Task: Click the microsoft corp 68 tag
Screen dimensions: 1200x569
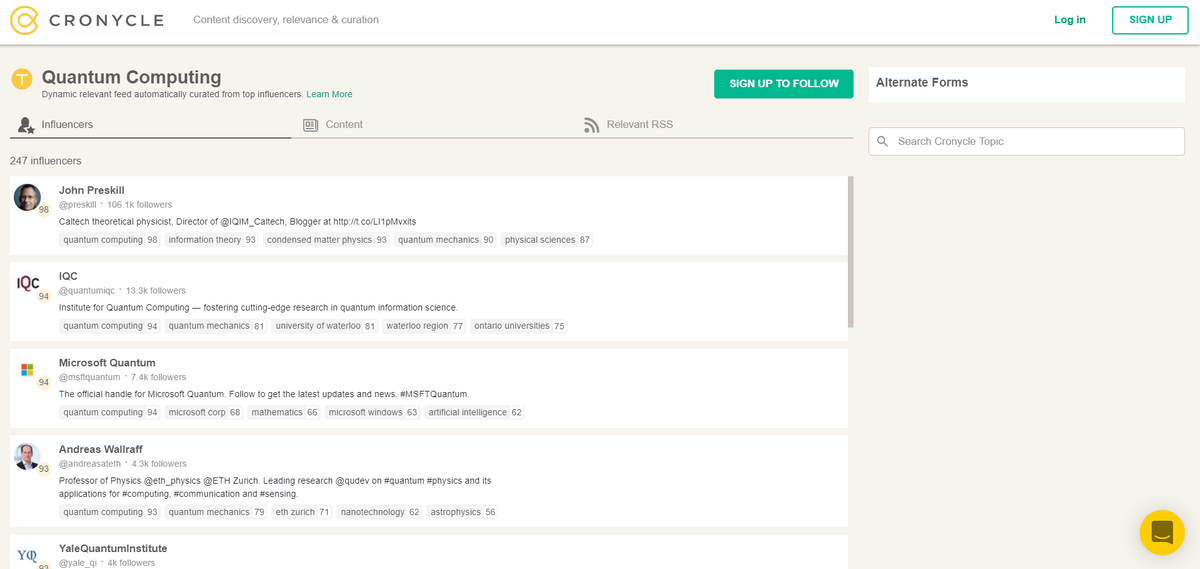Action: [x=204, y=412]
